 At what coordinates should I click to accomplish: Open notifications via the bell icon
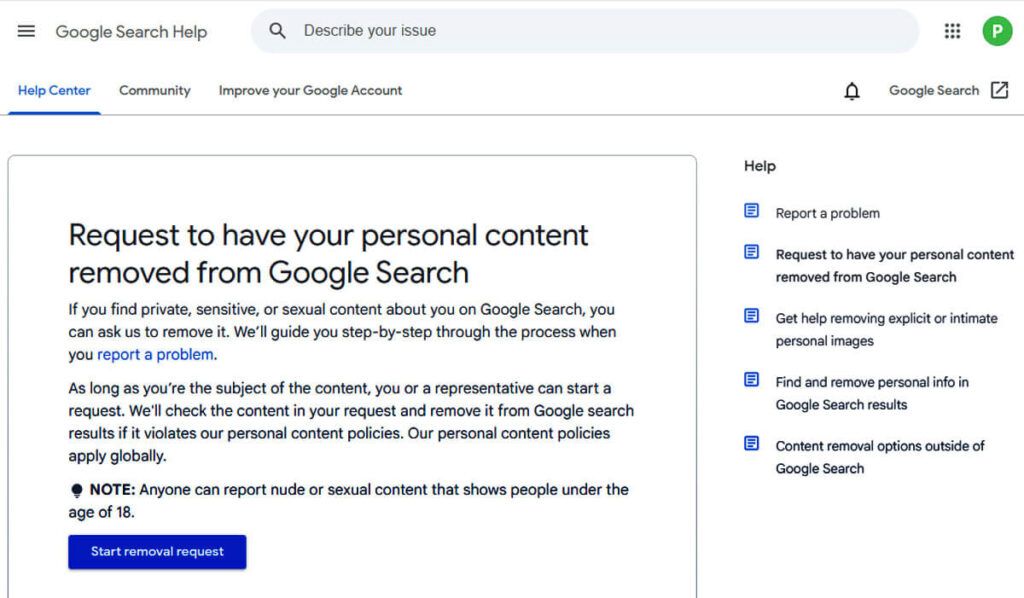tap(851, 90)
